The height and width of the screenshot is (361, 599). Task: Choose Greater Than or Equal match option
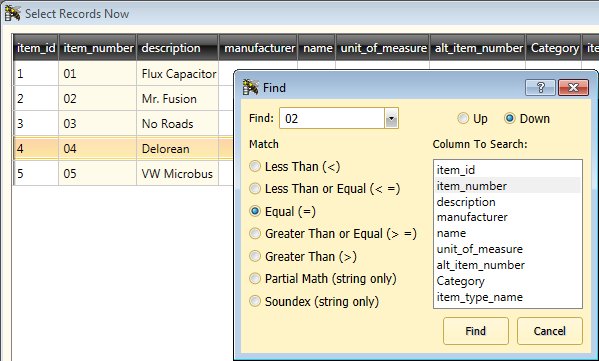coord(333,233)
